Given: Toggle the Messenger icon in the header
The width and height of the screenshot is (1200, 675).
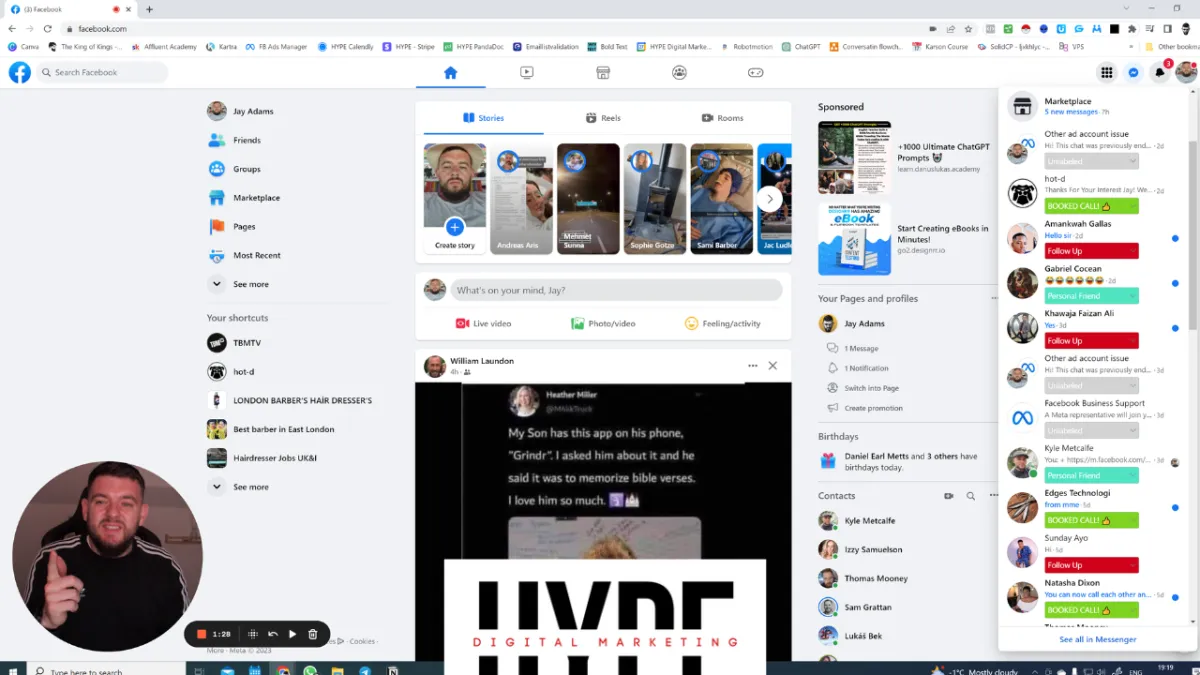Looking at the screenshot, I should [1133, 72].
